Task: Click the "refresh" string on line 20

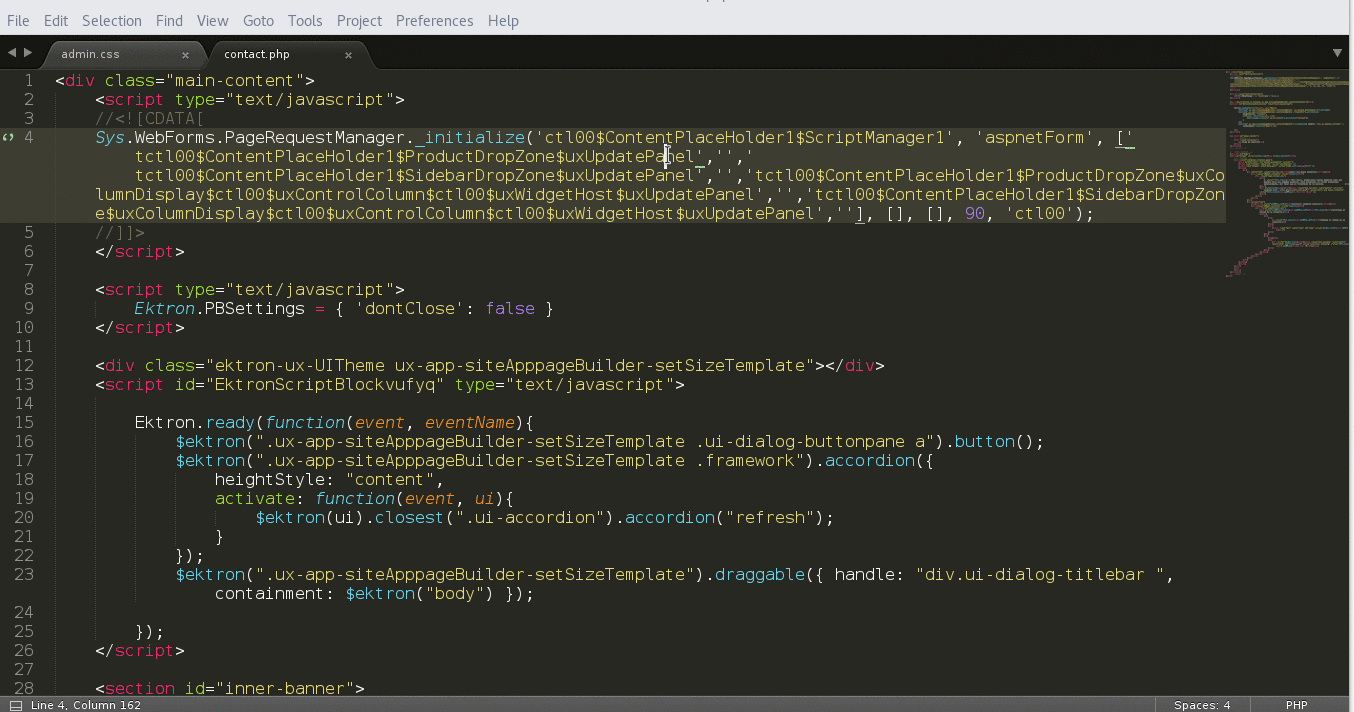Action: click(x=769, y=518)
